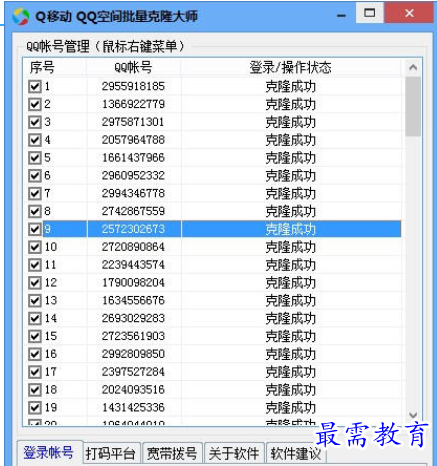
Task: Maximize the QQ空间批量克隆大师 window
Action: (x=369, y=13)
